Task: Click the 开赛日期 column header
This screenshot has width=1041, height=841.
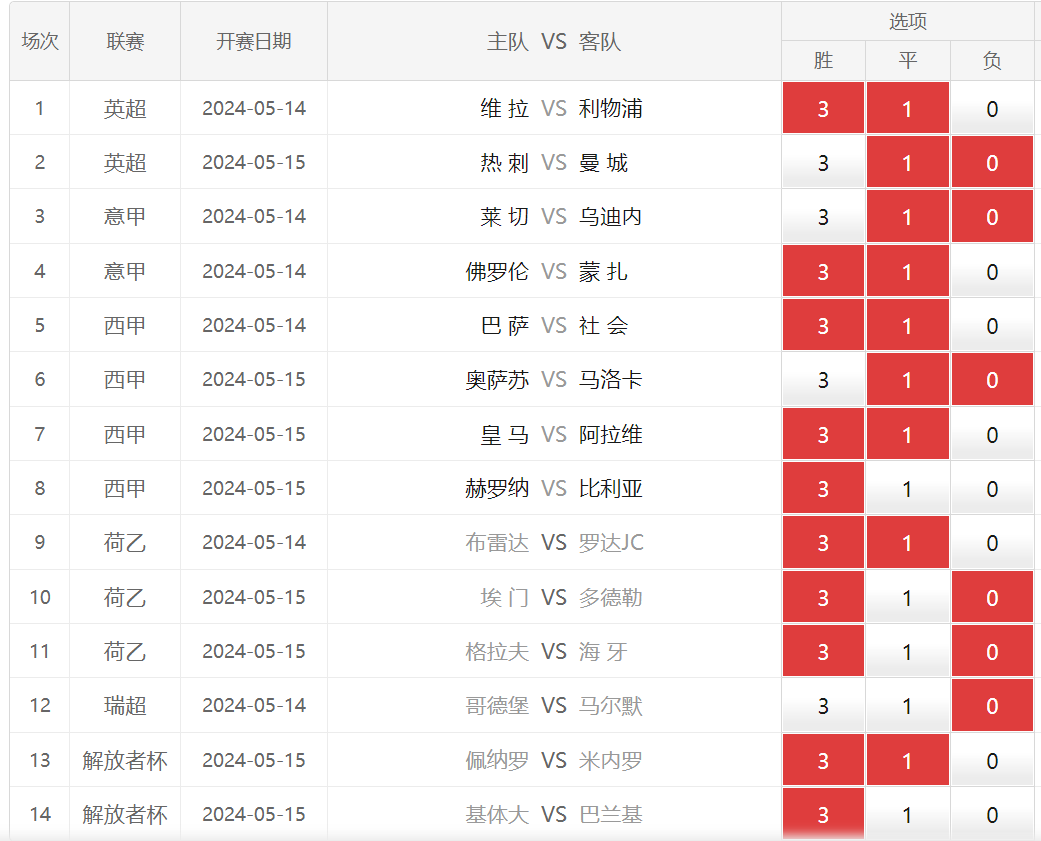Action: pyautogui.click(x=254, y=41)
